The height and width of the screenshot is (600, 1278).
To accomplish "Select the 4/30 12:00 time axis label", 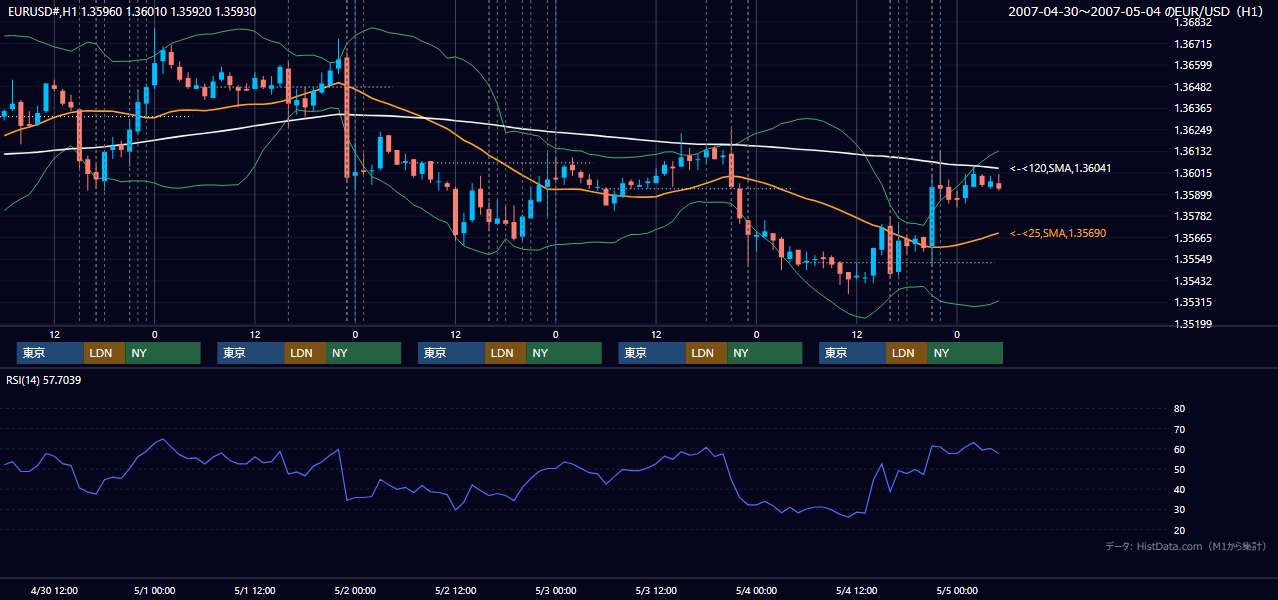I will pyautogui.click(x=55, y=591).
